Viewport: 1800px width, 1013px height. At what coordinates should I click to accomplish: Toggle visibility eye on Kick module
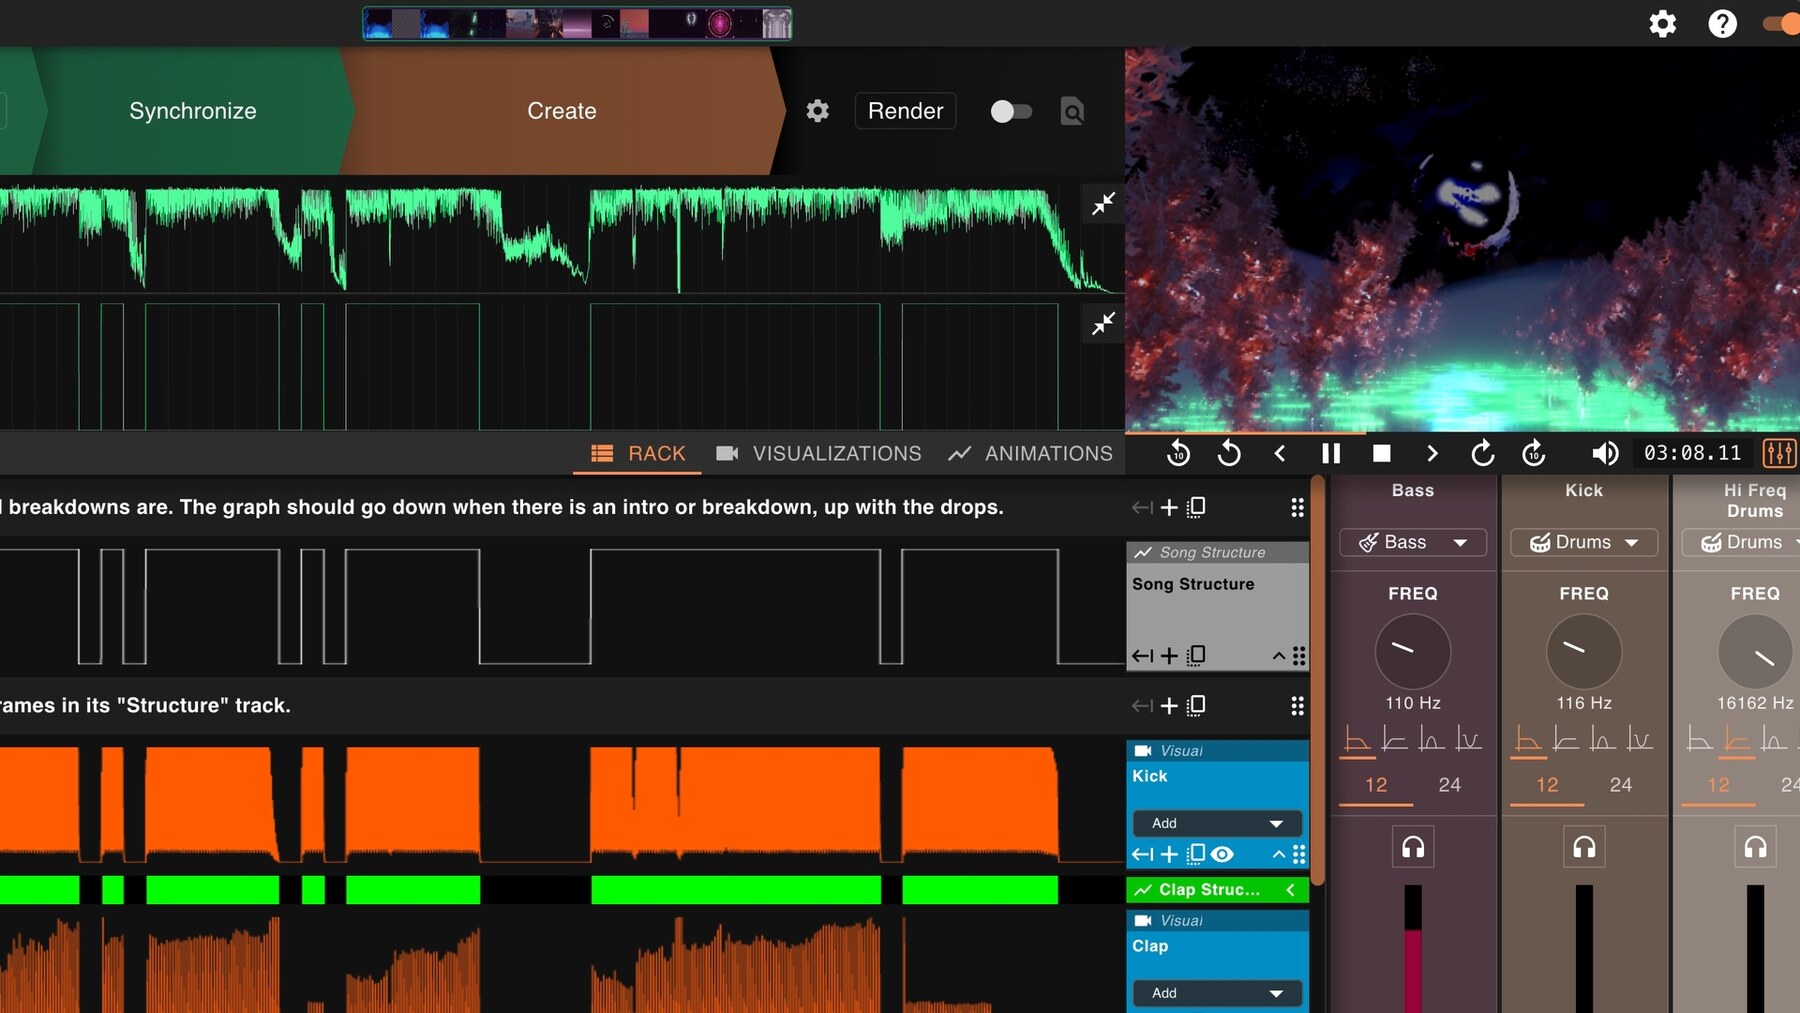[x=1222, y=854]
